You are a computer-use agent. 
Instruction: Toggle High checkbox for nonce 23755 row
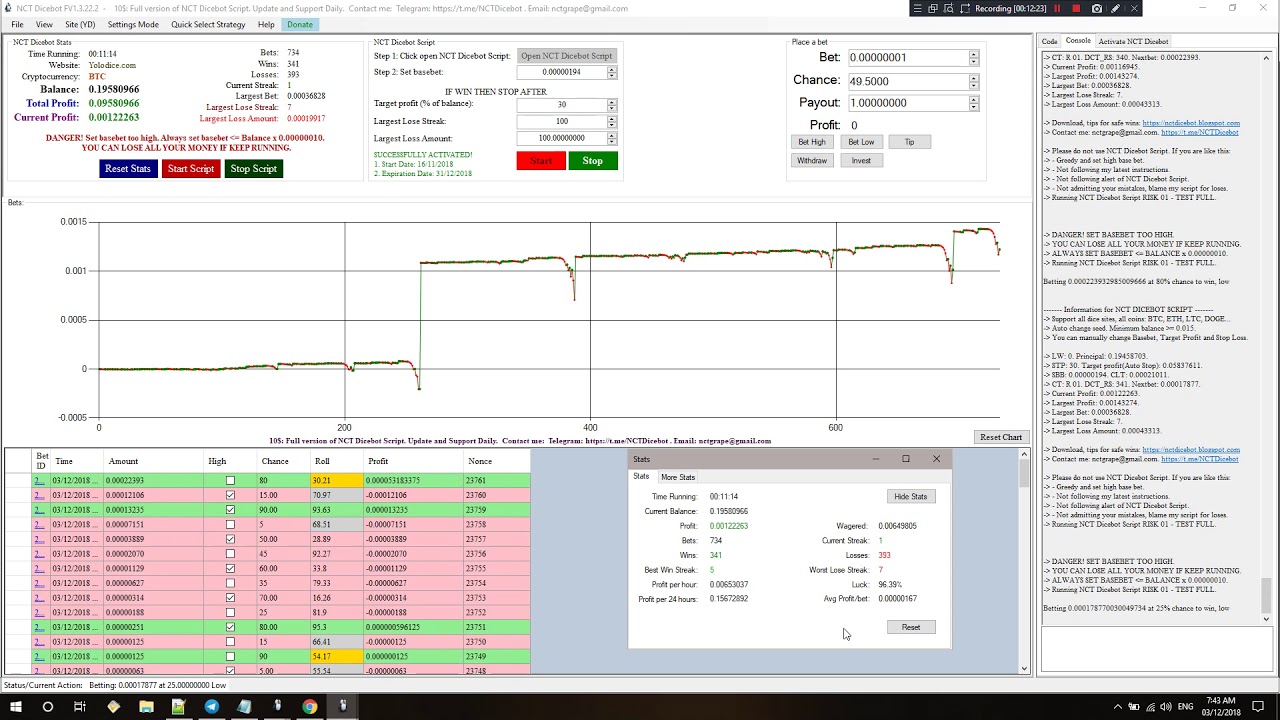tap(230, 568)
